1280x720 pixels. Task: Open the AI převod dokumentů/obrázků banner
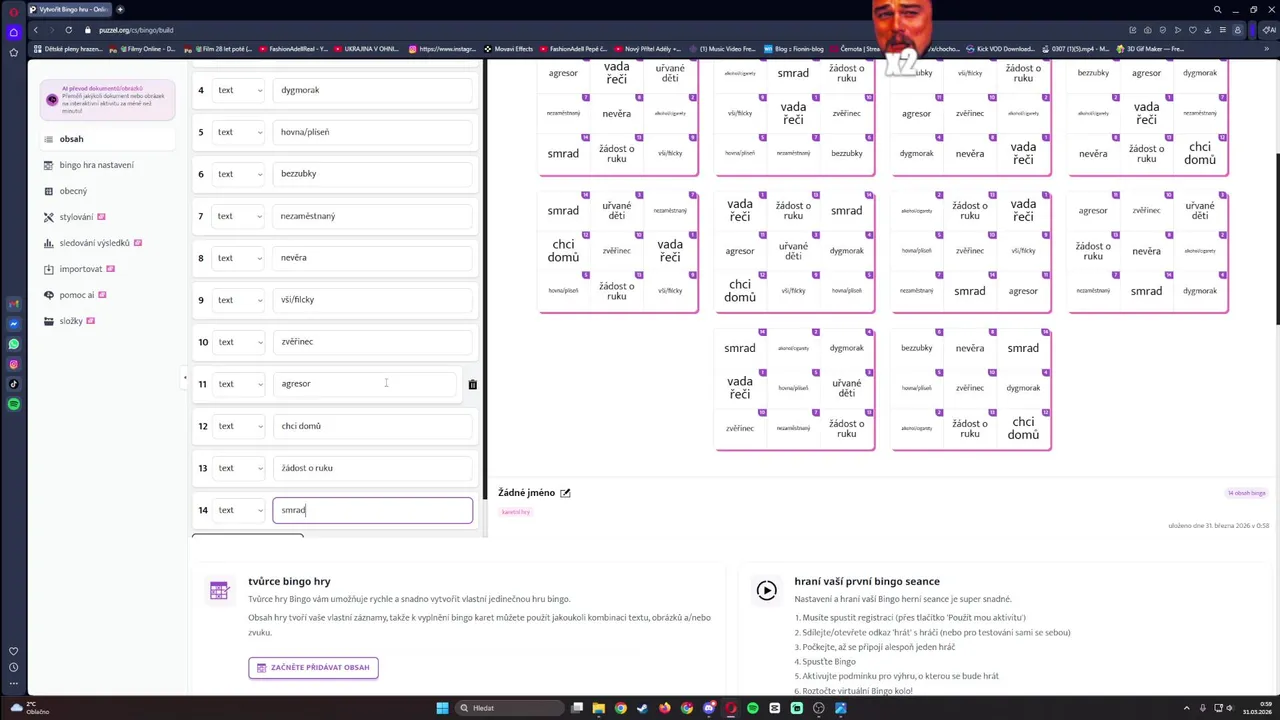click(x=108, y=100)
